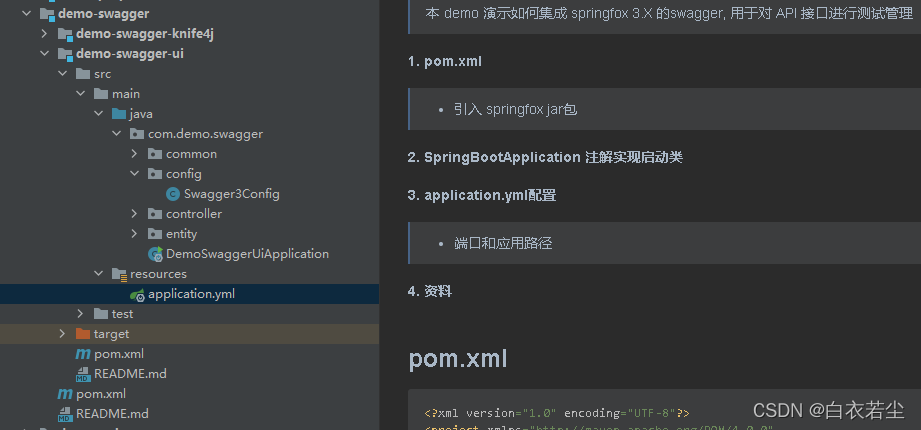Click the resources folder icon
Image resolution: width=921 pixels, height=430 pixels.
pyautogui.click(x=119, y=274)
